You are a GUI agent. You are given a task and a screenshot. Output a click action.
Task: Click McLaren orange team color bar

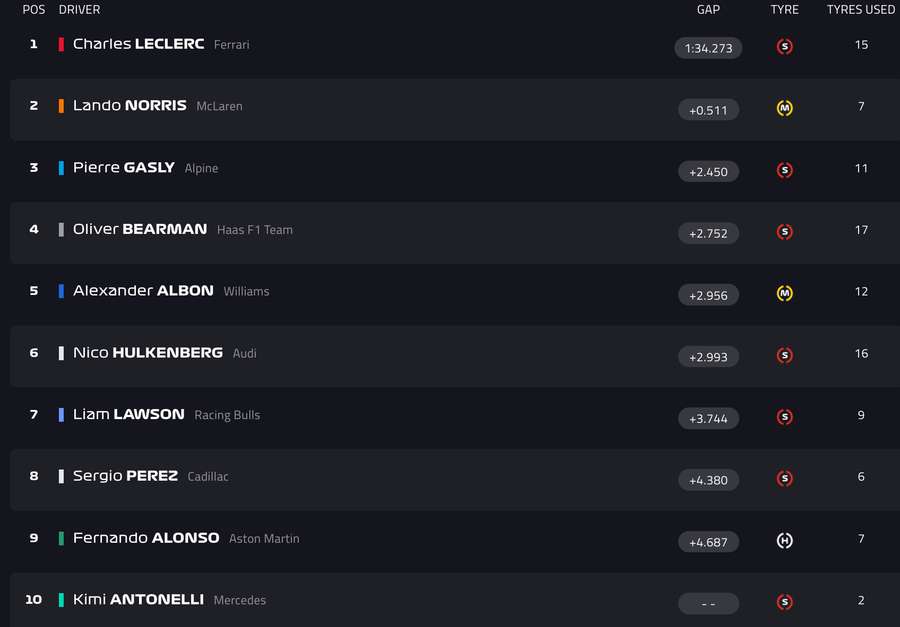click(61, 106)
